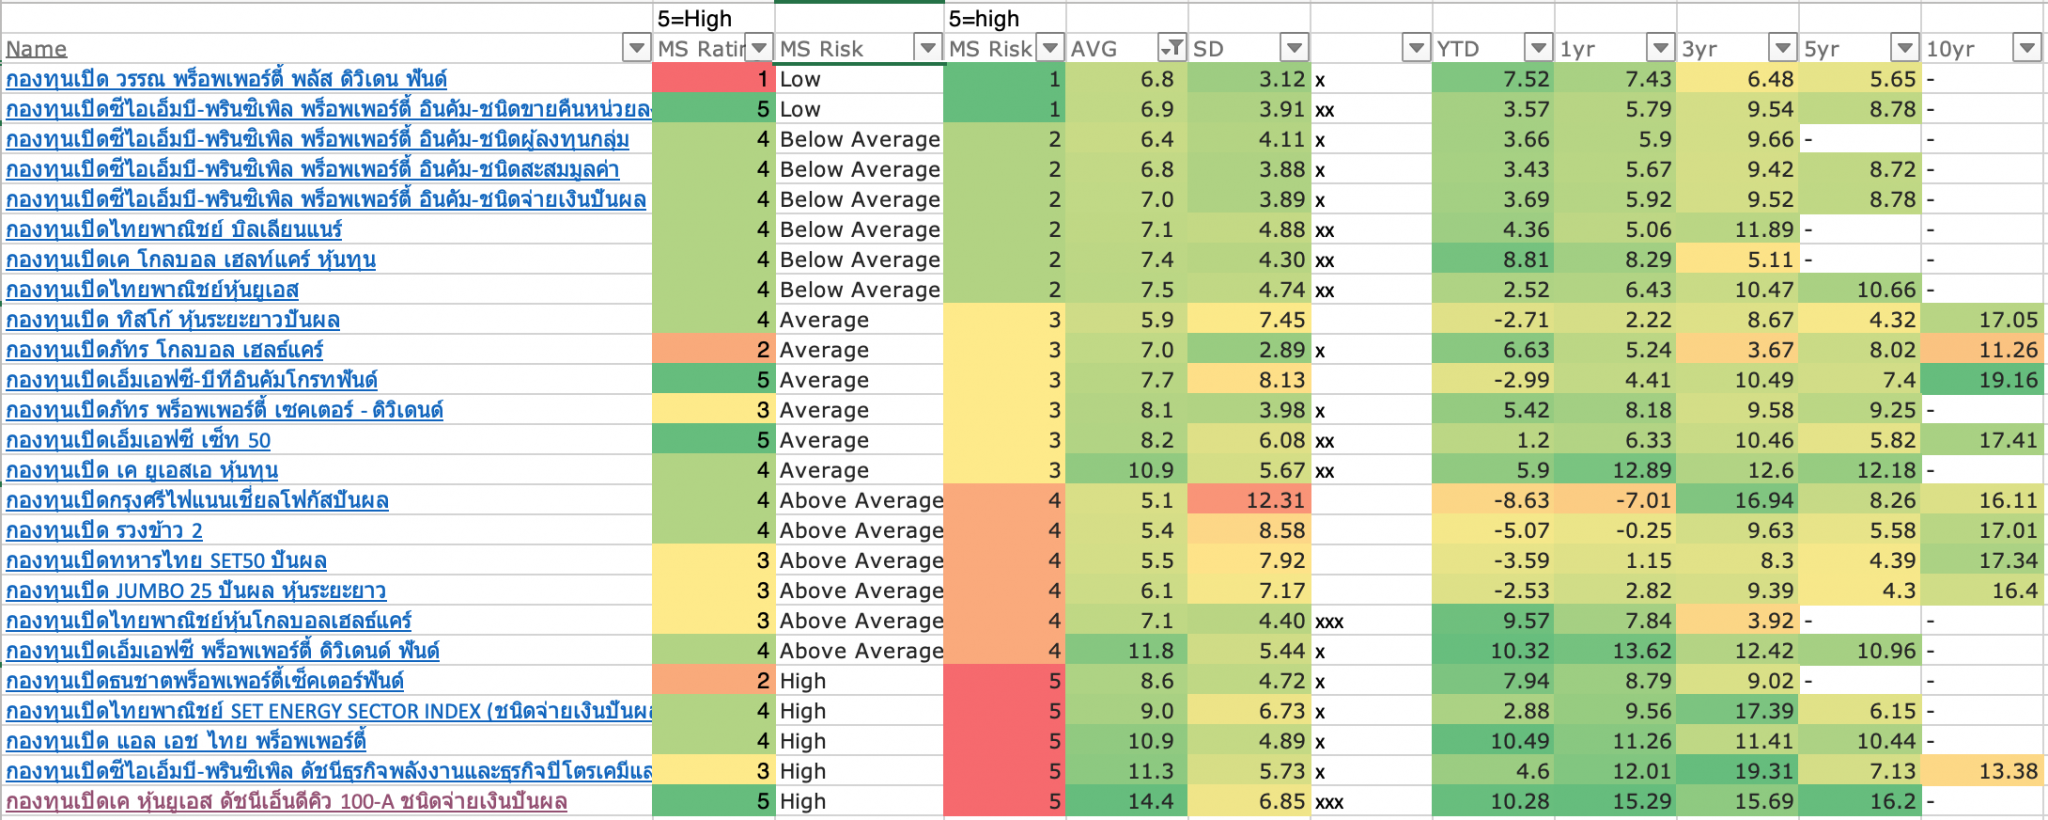This screenshot has height=820, width=2048.
Task: Select the "5=High" note above MS Rating
Action: (713, 18)
